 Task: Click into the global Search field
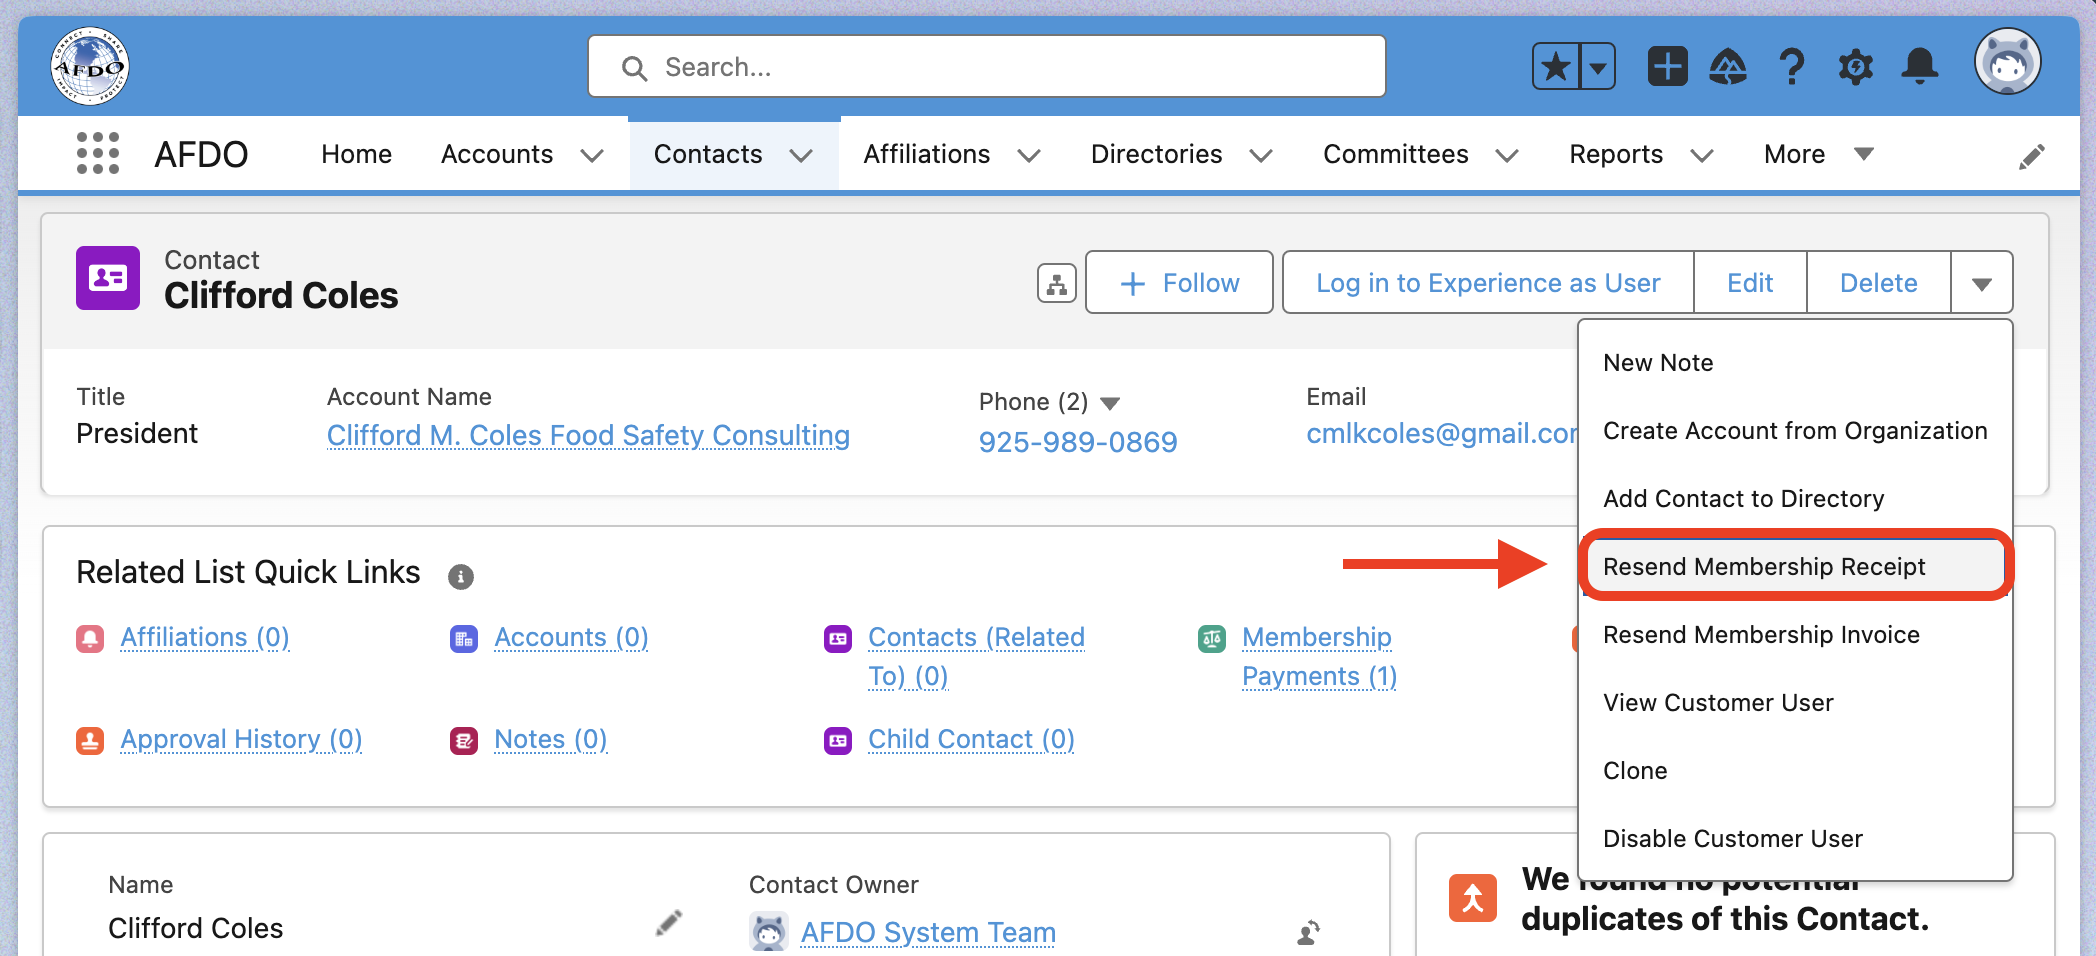(x=987, y=67)
